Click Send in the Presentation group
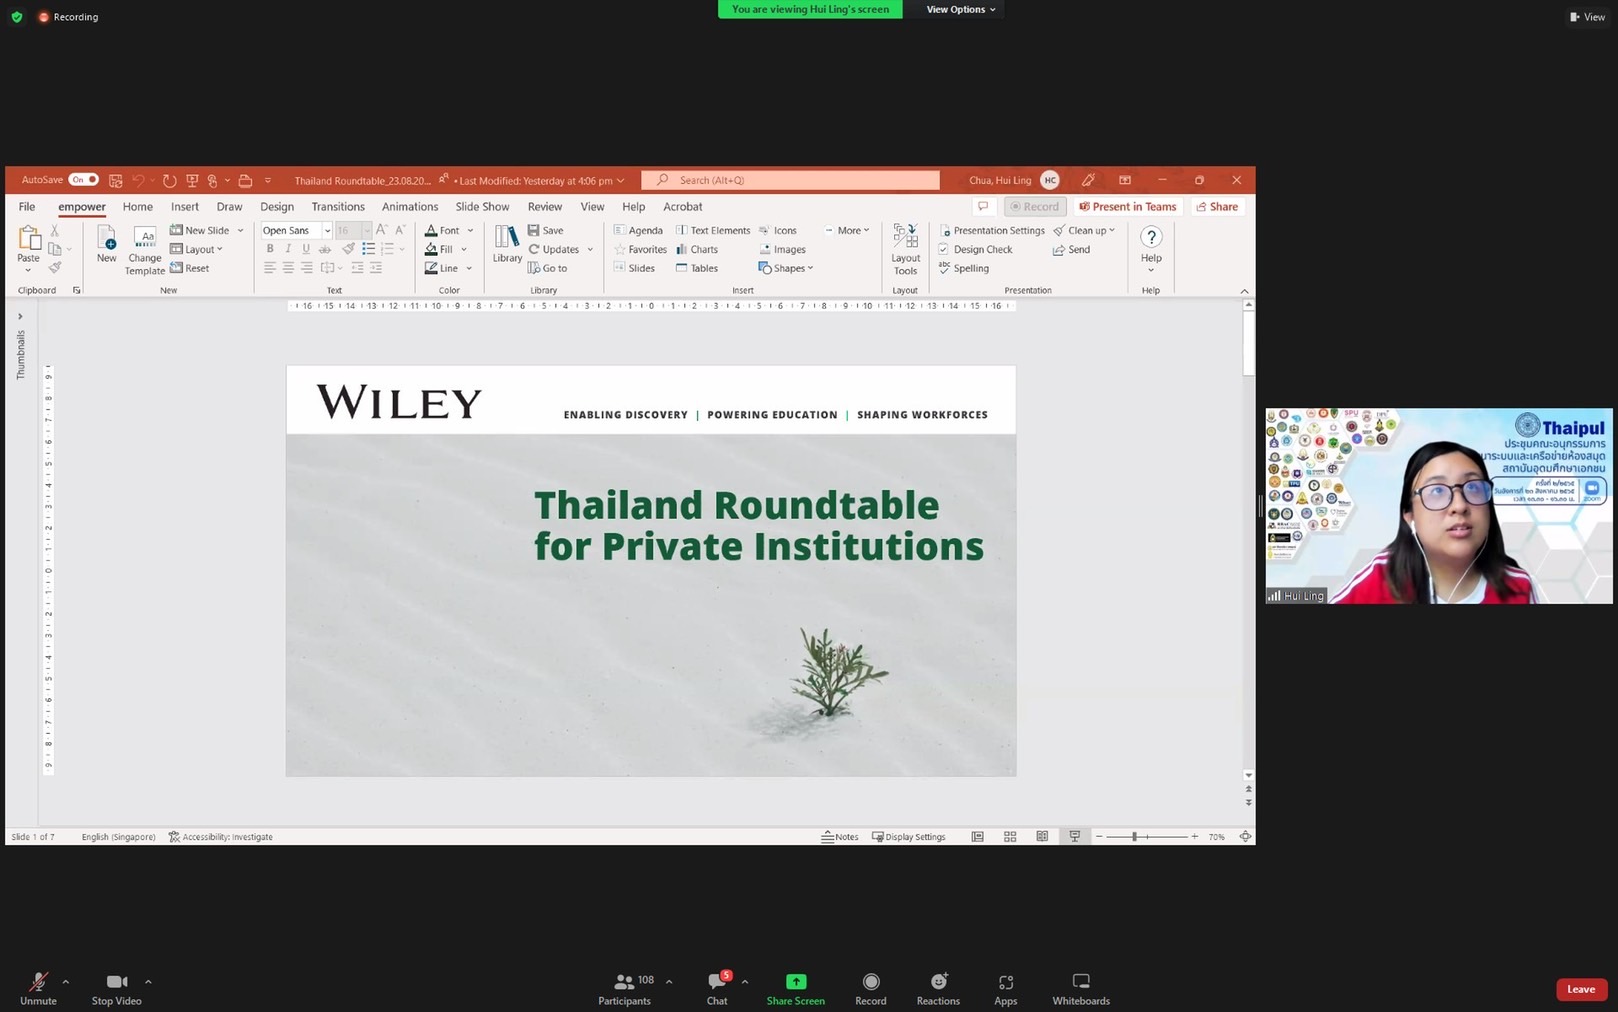The image size is (1618, 1012). click(1072, 249)
